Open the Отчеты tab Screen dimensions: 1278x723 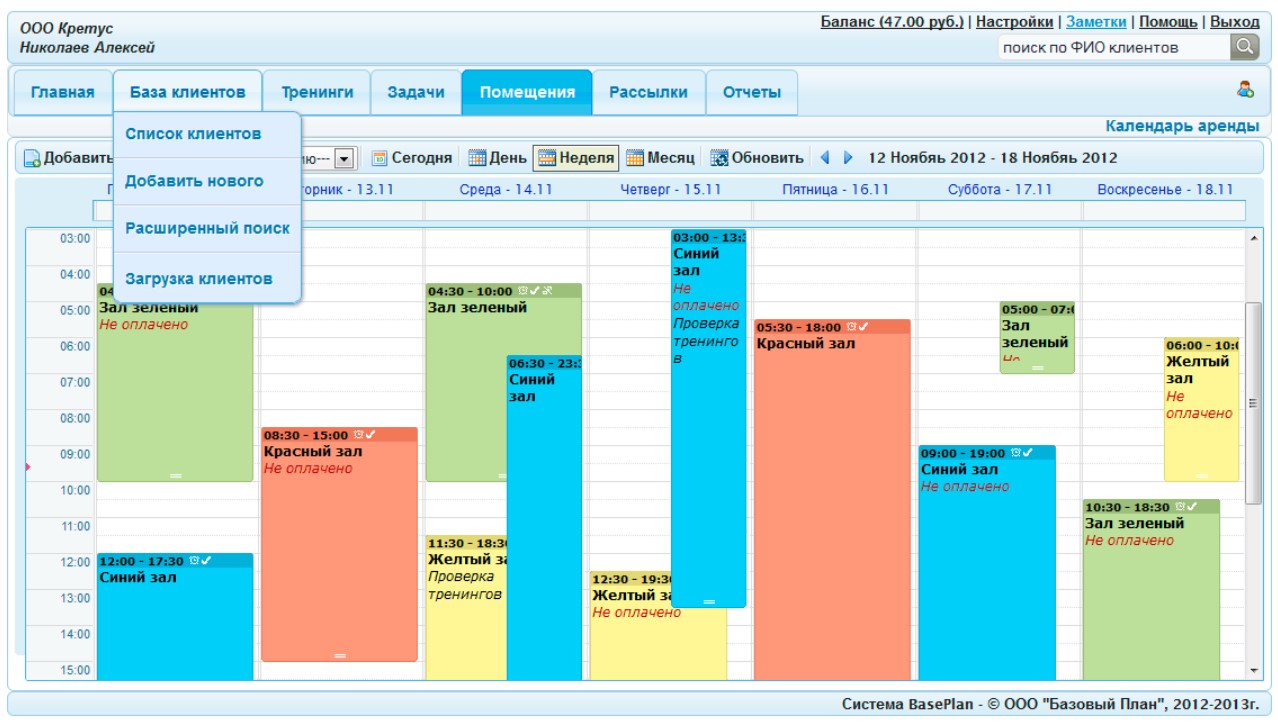pos(752,92)
